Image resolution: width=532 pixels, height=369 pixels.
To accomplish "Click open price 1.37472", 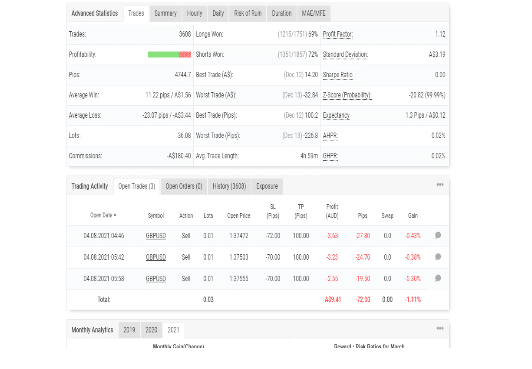I will pos(239,235).
